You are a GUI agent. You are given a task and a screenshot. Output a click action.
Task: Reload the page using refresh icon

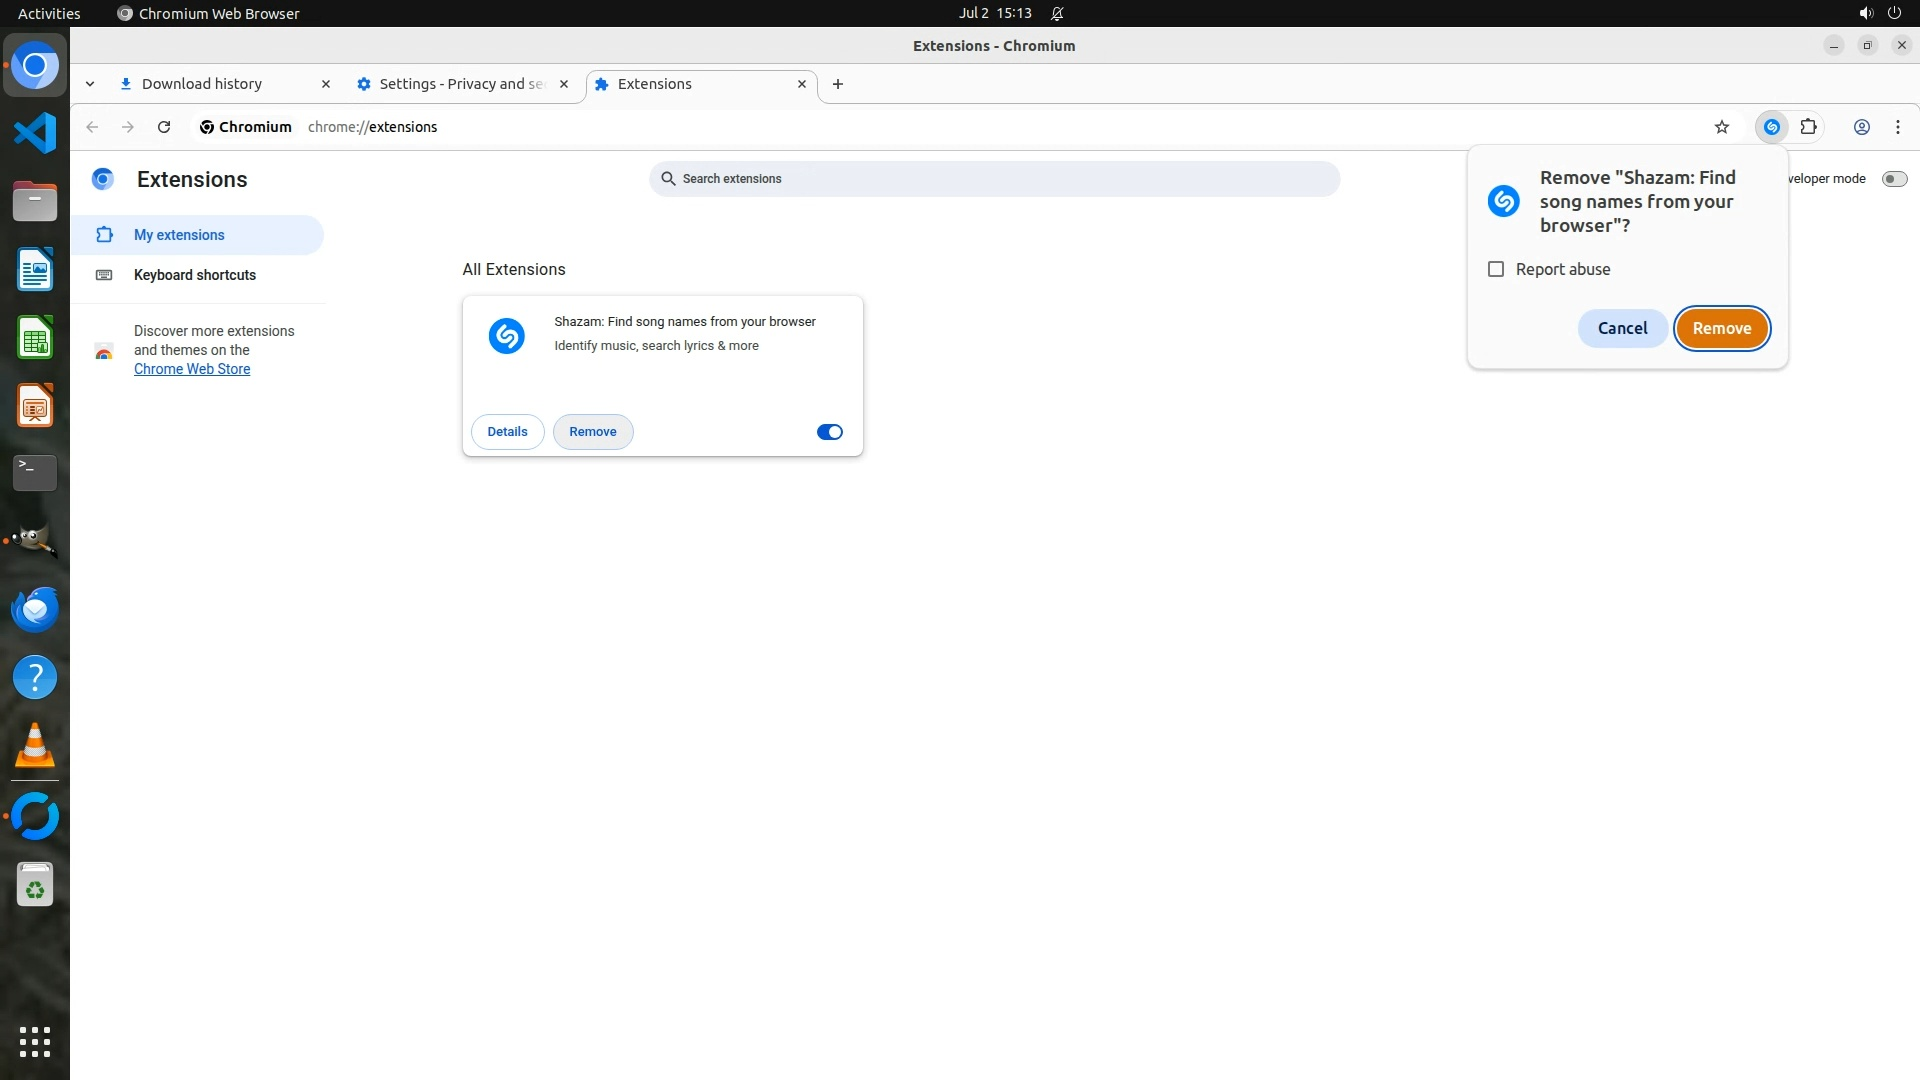coord(164,127)
